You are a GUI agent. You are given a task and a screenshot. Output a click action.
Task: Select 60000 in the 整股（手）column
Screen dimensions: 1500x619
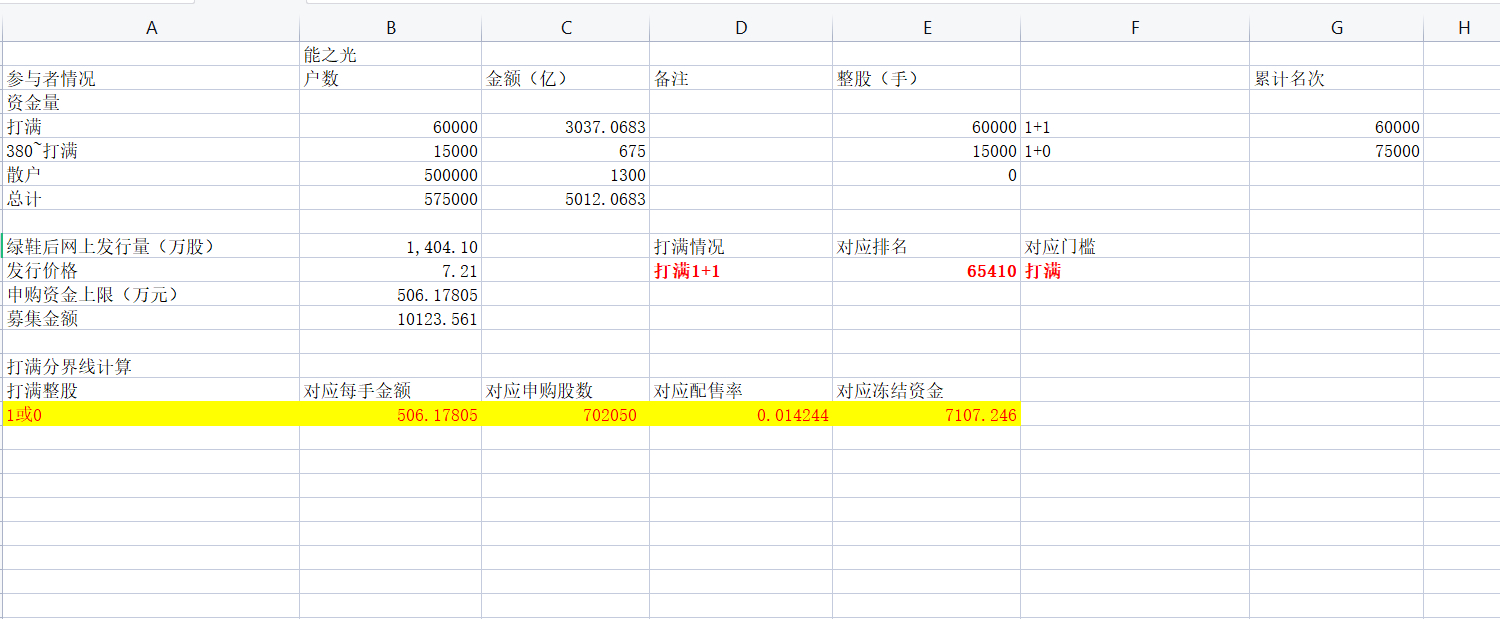[927, 127]
